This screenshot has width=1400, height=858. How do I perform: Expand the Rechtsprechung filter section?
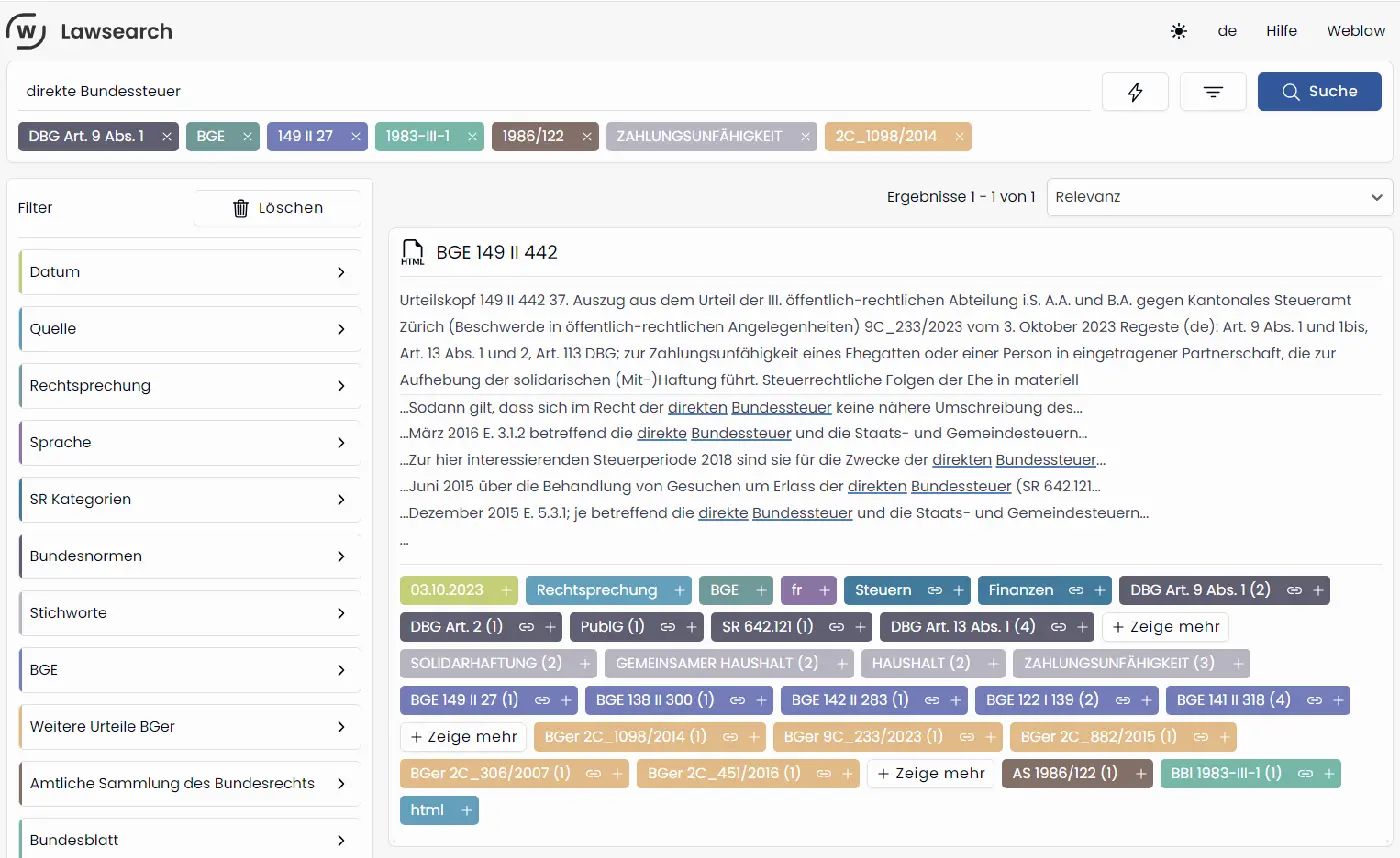[190, 386]
